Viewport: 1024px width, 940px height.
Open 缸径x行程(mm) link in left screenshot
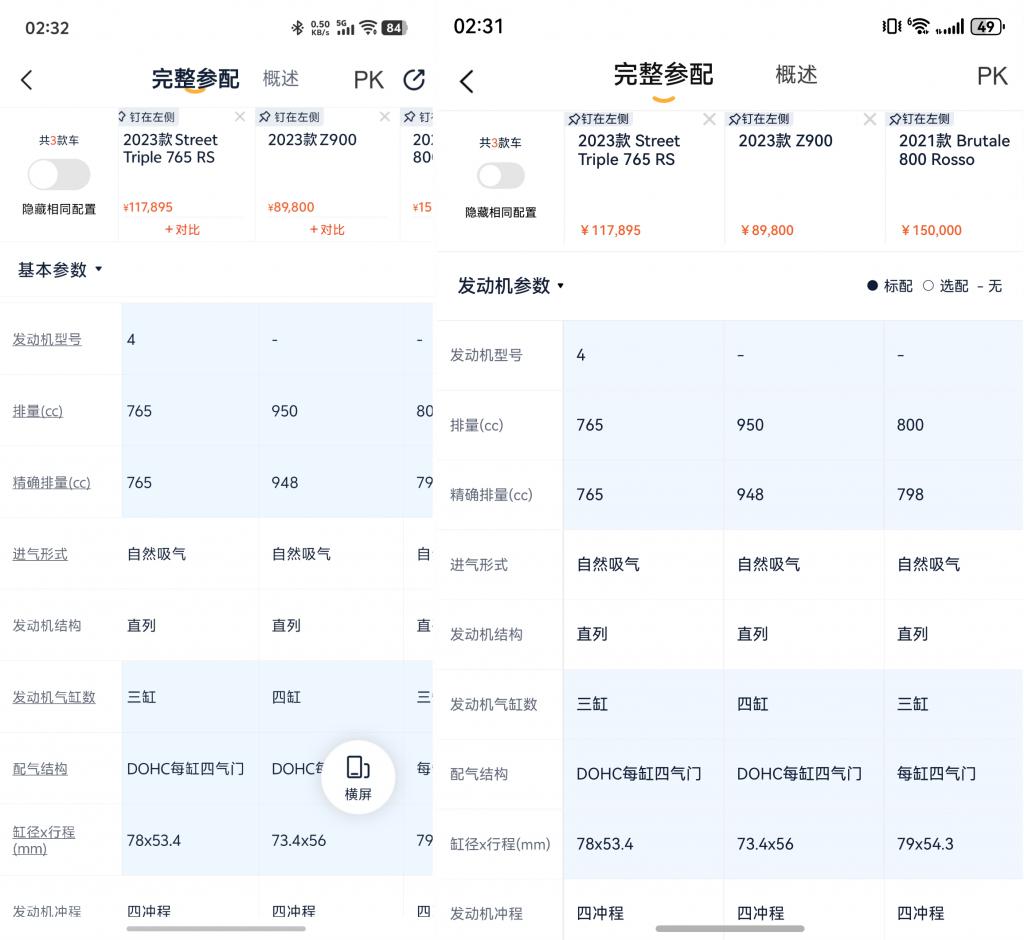[x=44, y=840]
